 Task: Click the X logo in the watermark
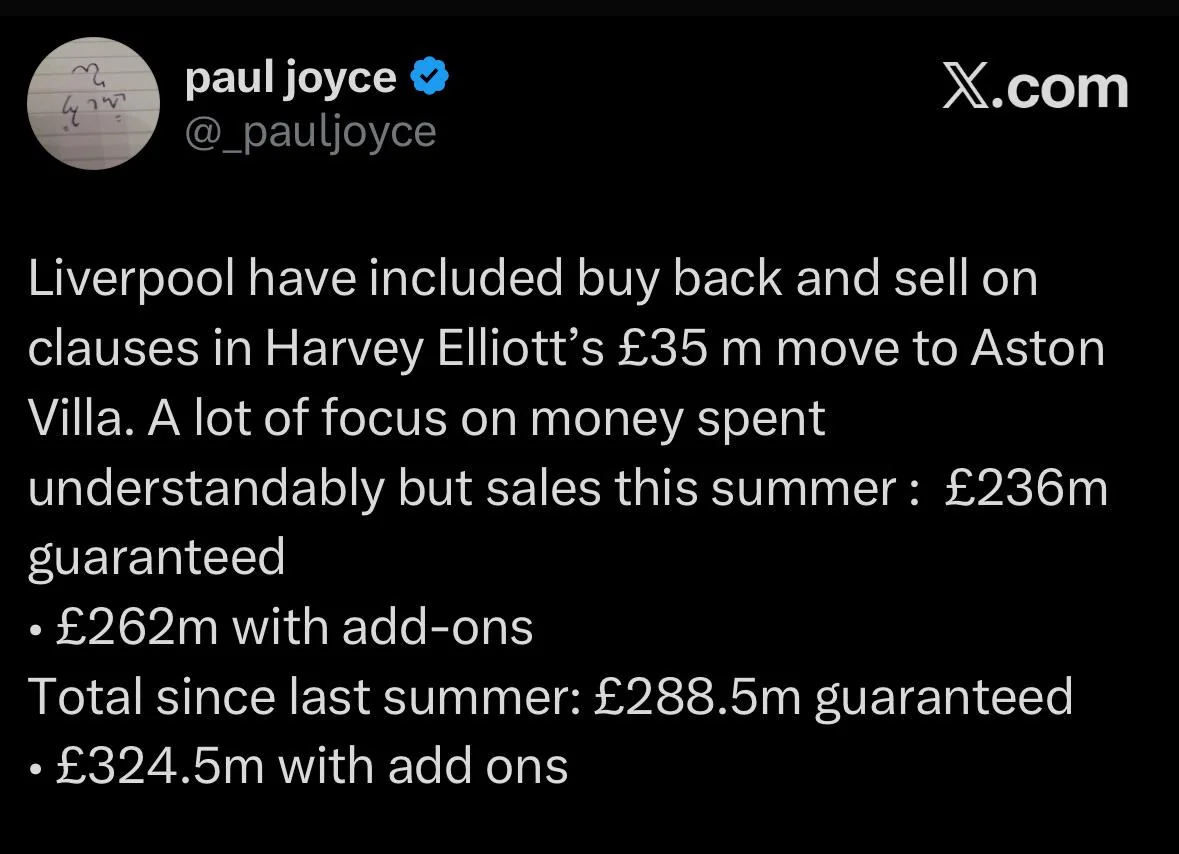pyautogui.click(x=966, y=88)
